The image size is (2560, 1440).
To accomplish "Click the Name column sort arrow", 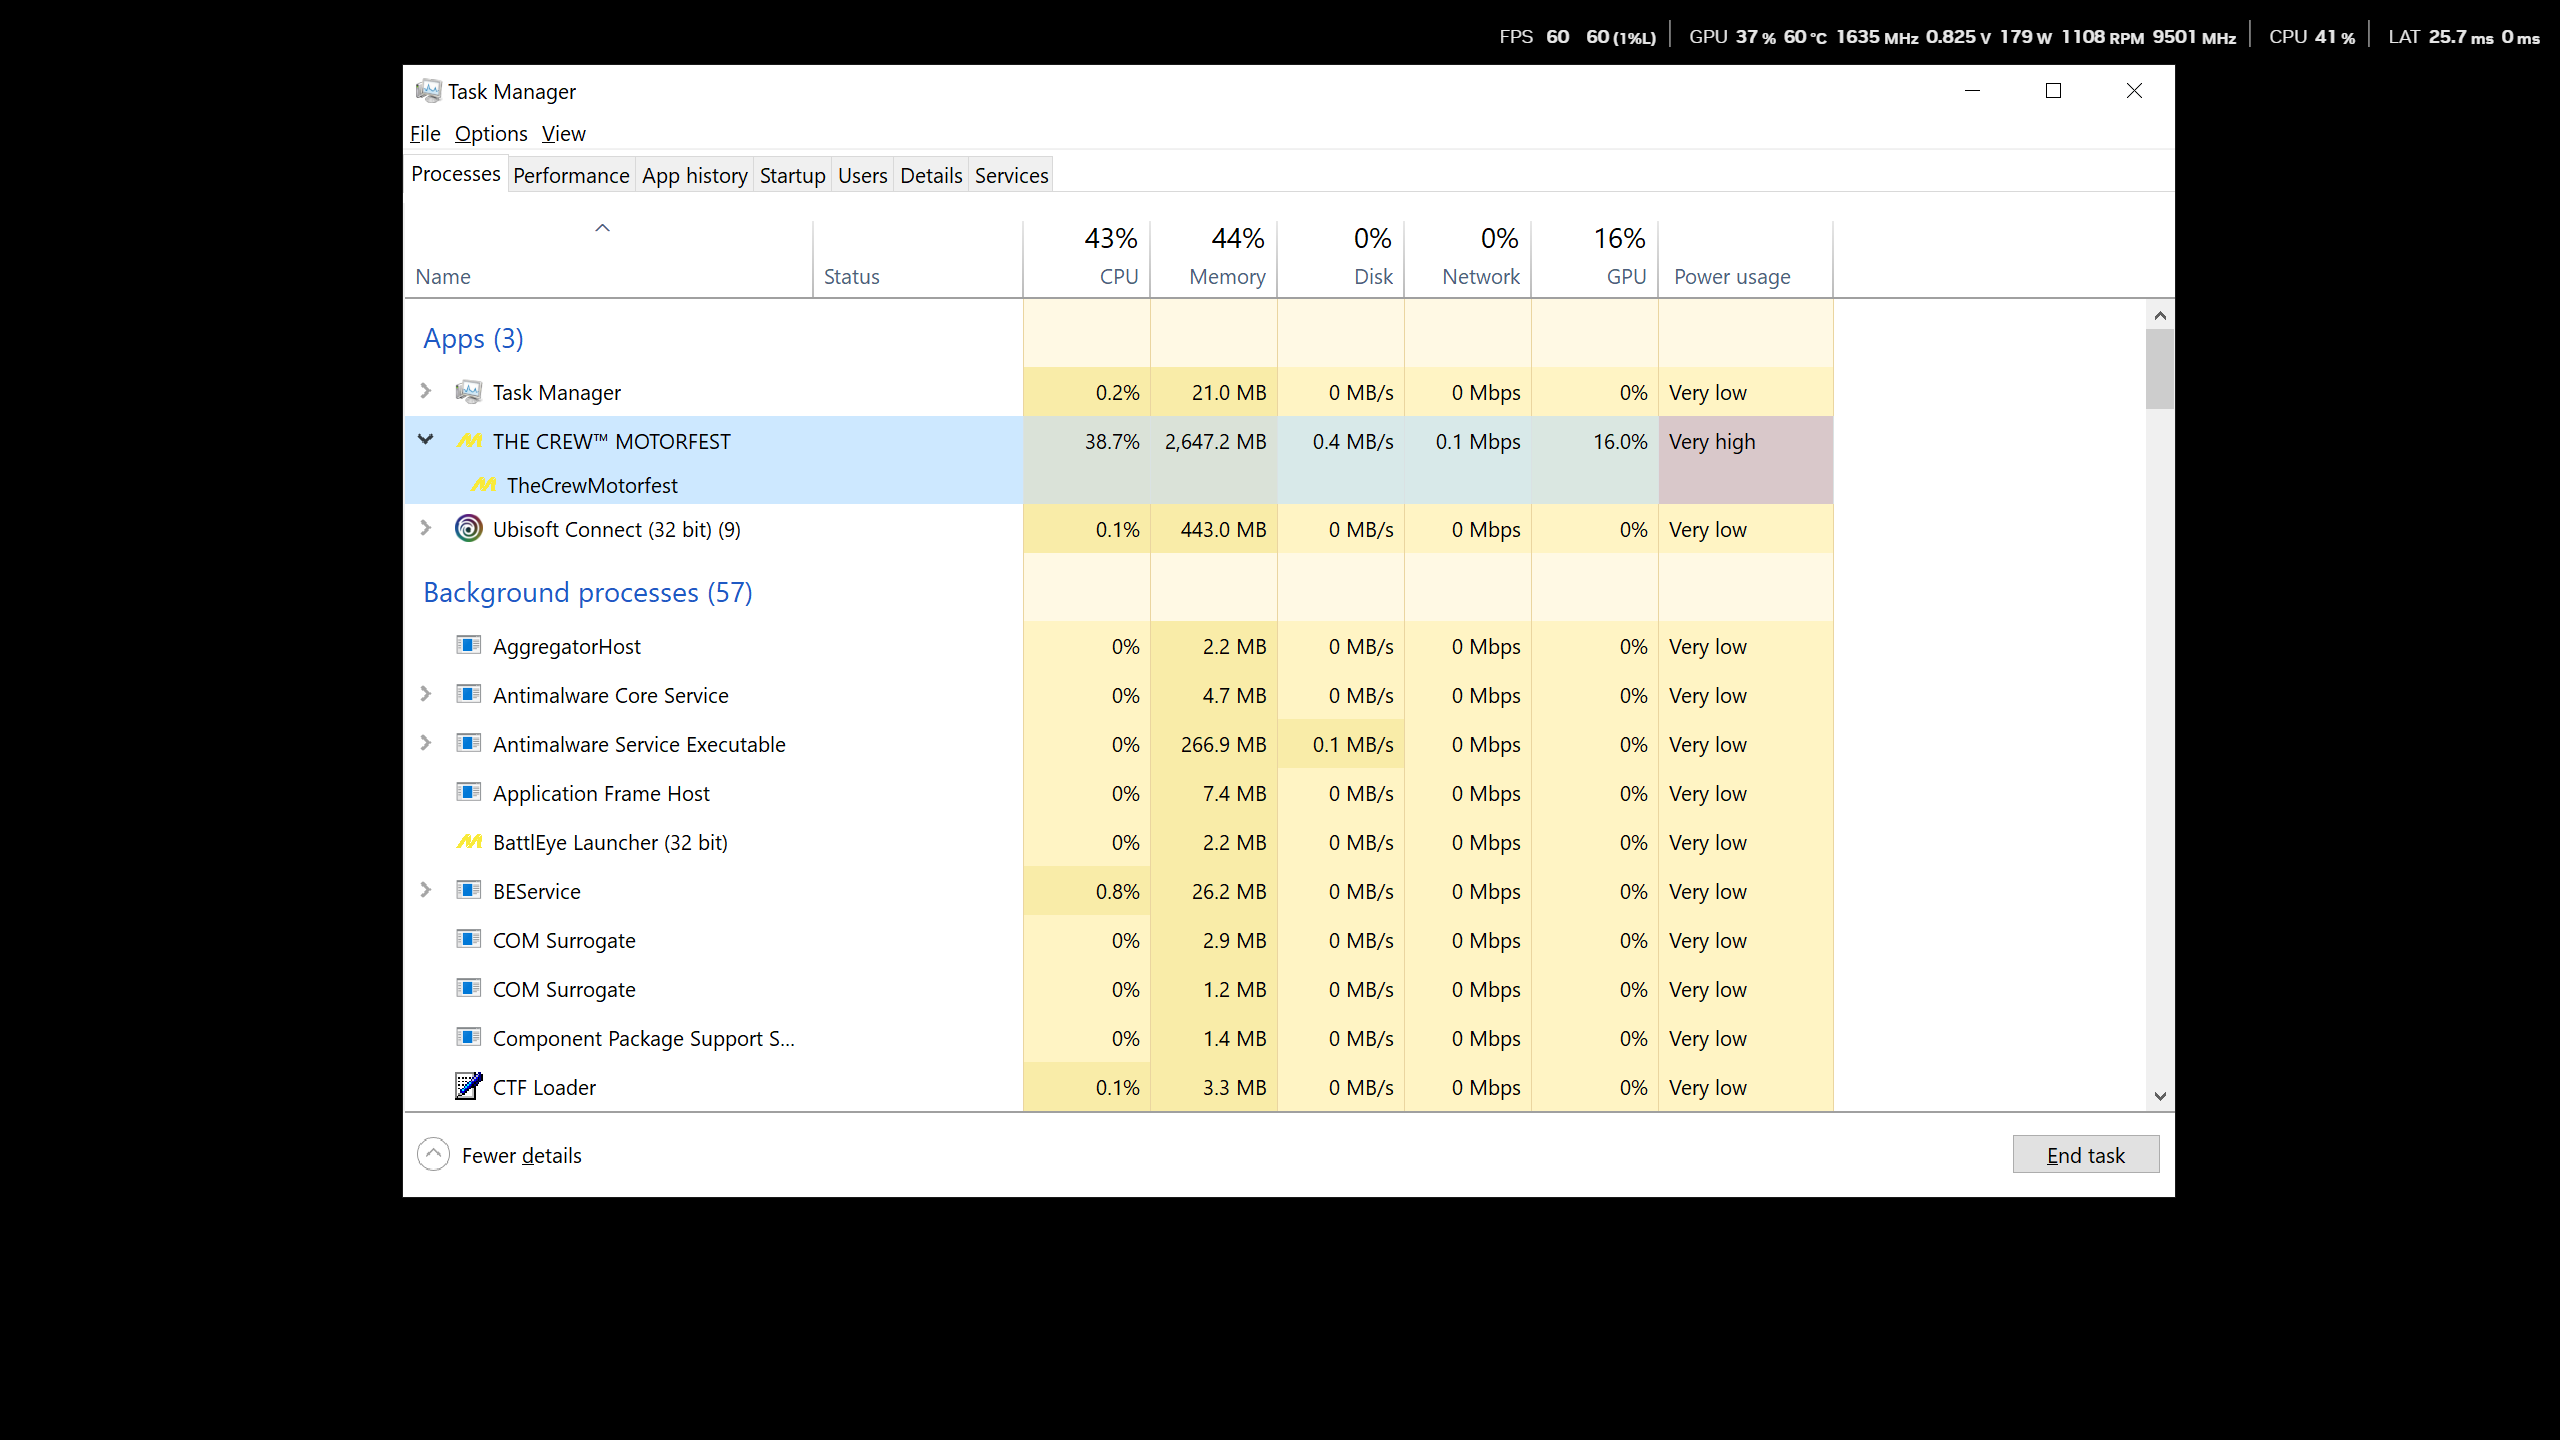I will pyautogui.click(x=602, y=228).
